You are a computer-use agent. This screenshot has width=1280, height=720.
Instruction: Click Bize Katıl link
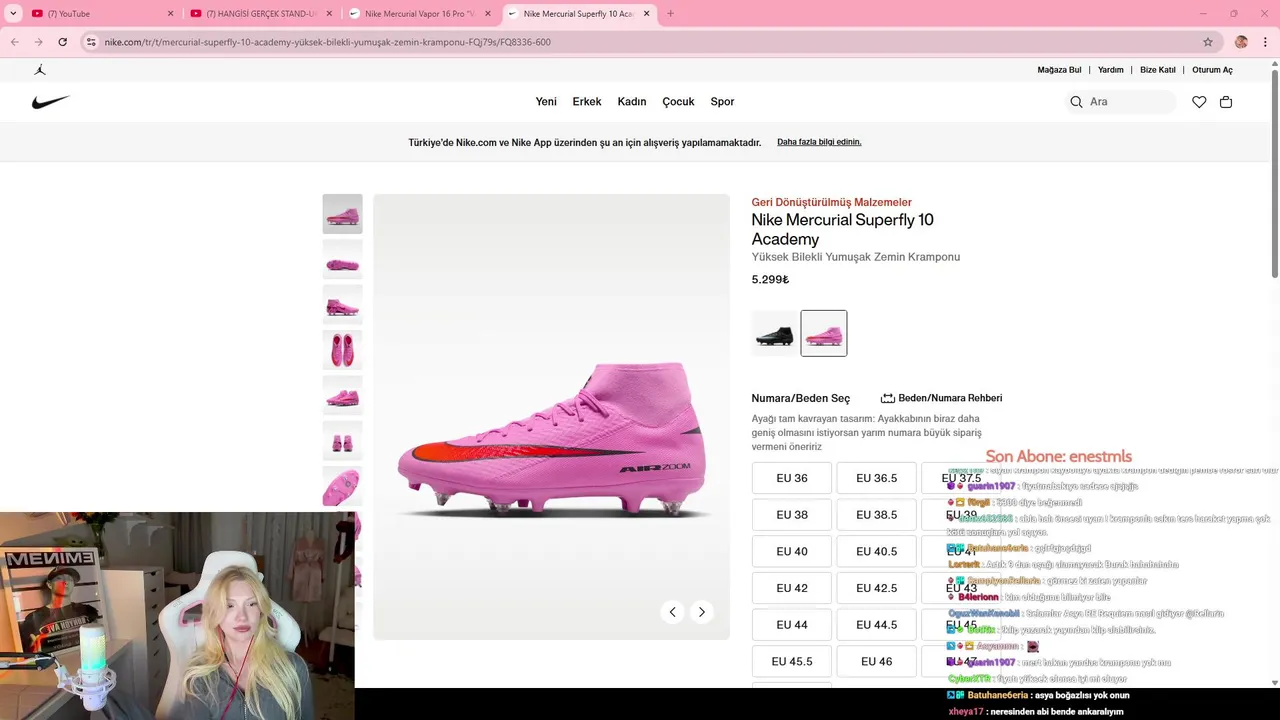click(x=1158, y=70)
